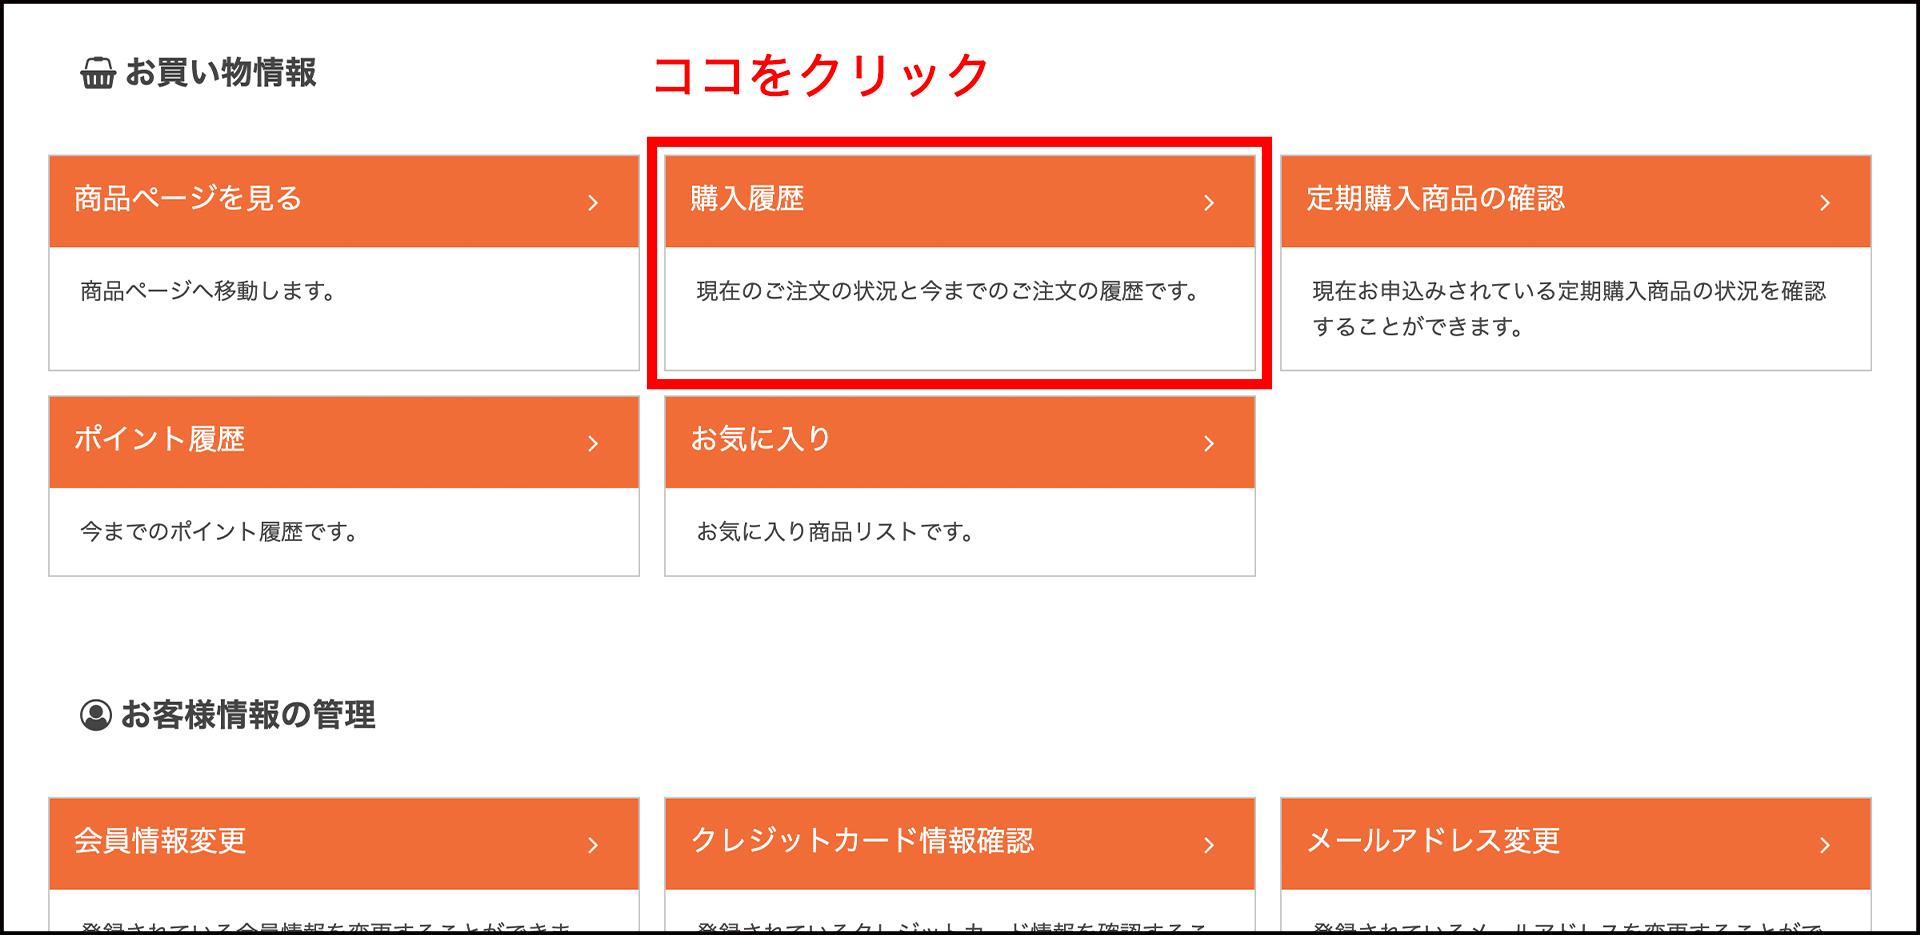Click the chevron arrow on ポイント履歴
The height and width of the screenshot is (935, 1920).
tap(593, 443)
